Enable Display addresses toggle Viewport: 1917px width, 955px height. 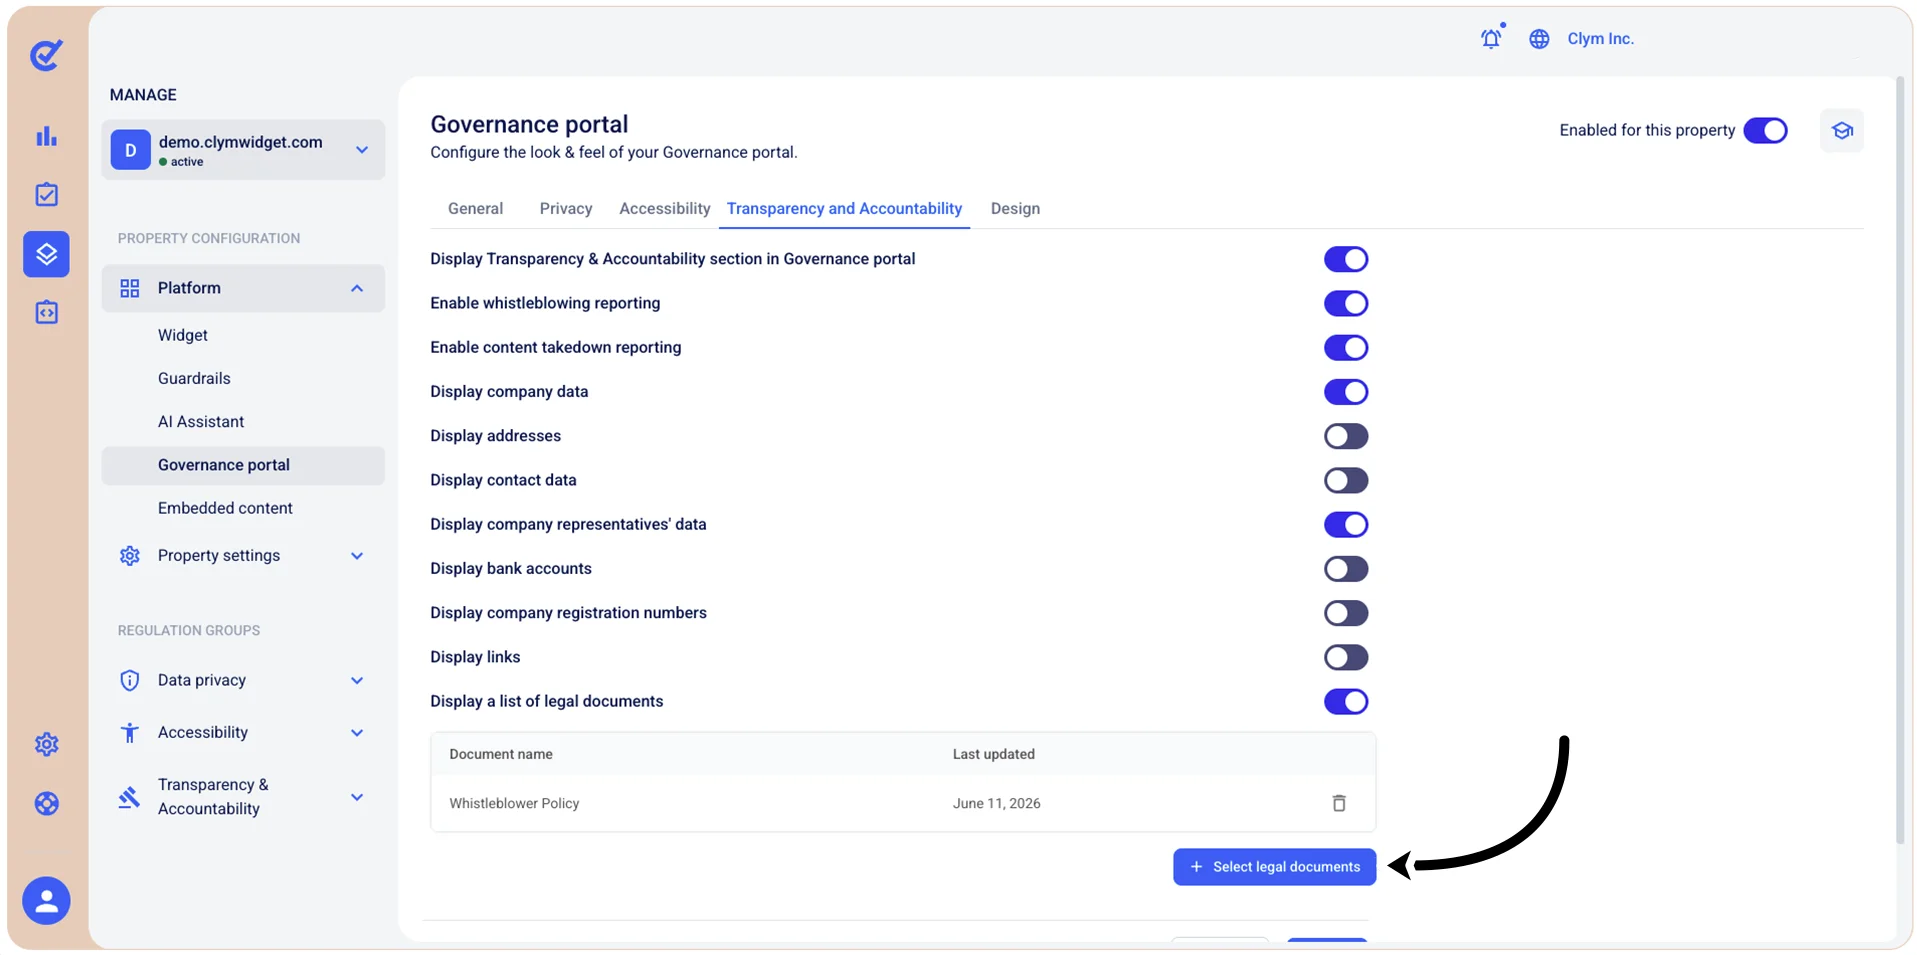click(1346, 436)
